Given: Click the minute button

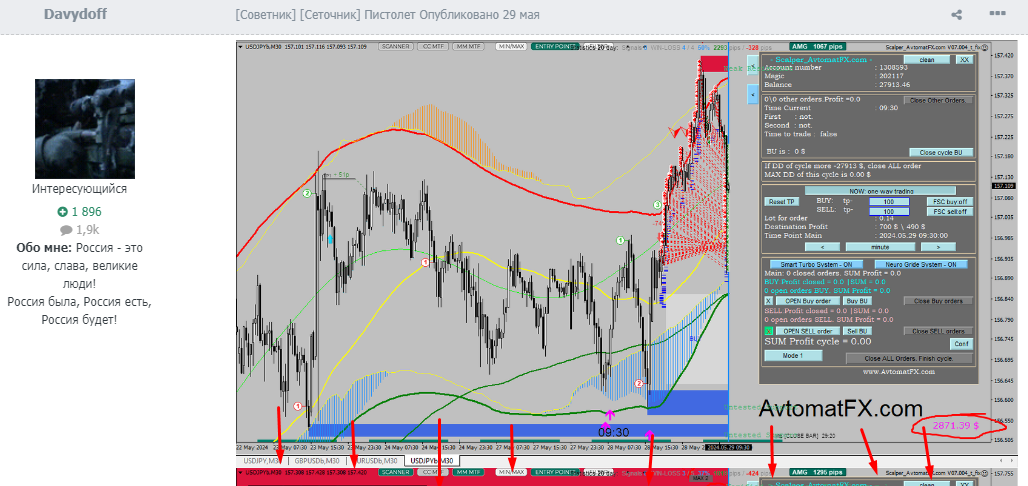Looking at the screenshot, I should (x=880, y=247).
